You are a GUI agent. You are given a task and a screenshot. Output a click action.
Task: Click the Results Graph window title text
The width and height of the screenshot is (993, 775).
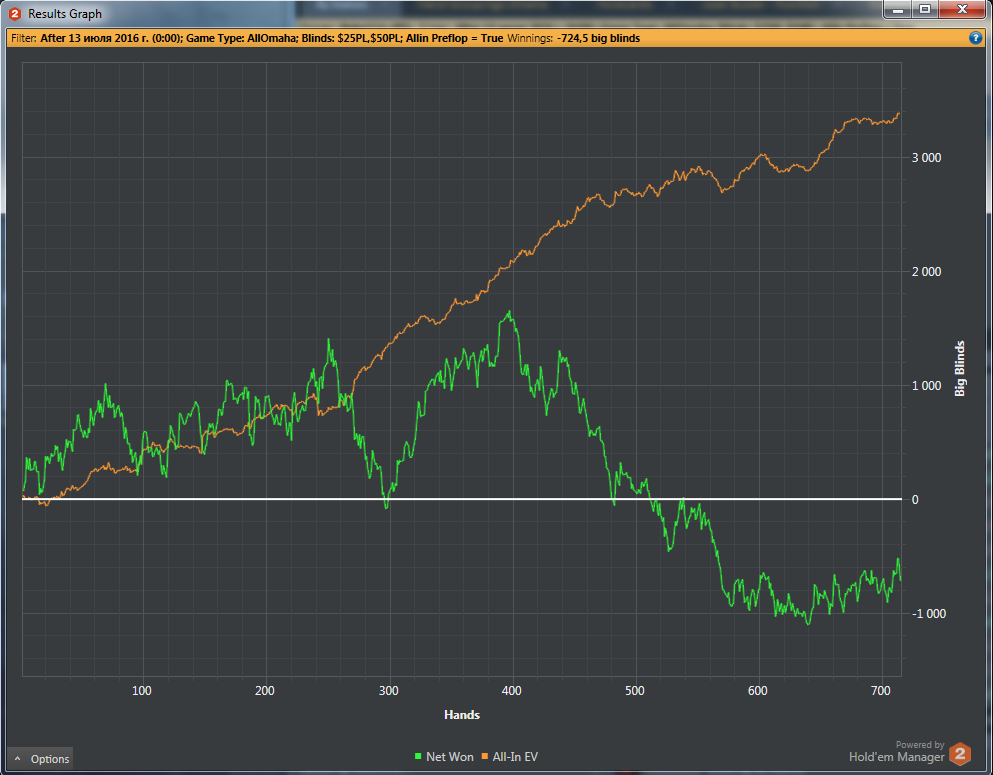coord(64,14)
